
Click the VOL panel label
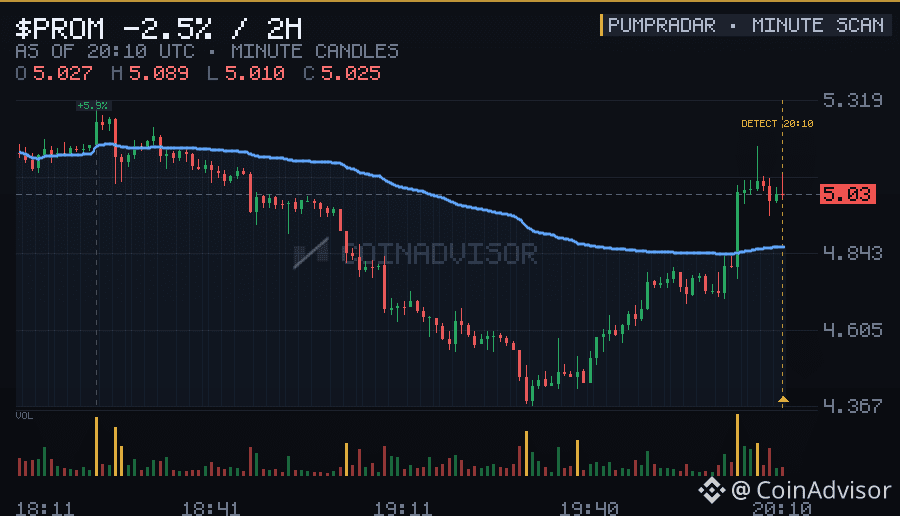coord(24,416)
